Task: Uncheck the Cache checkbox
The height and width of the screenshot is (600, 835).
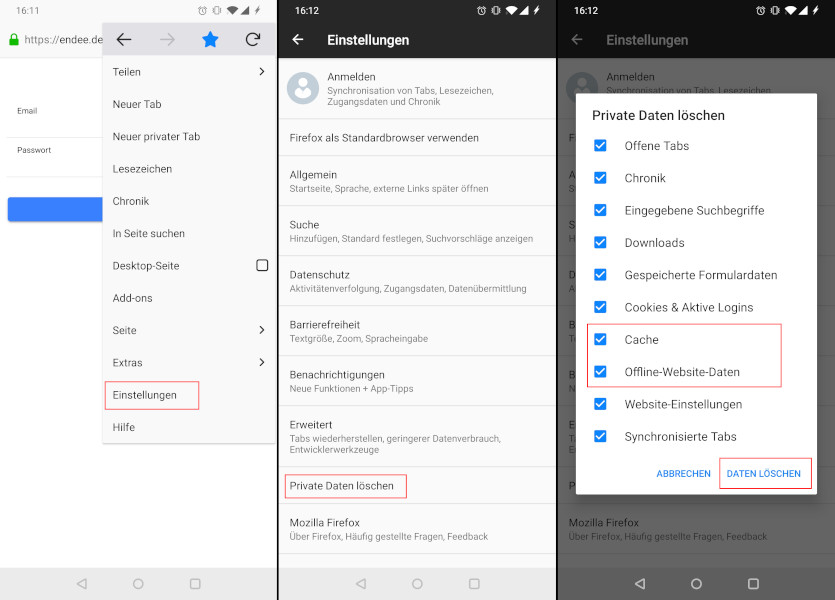Action: [600, 339]
